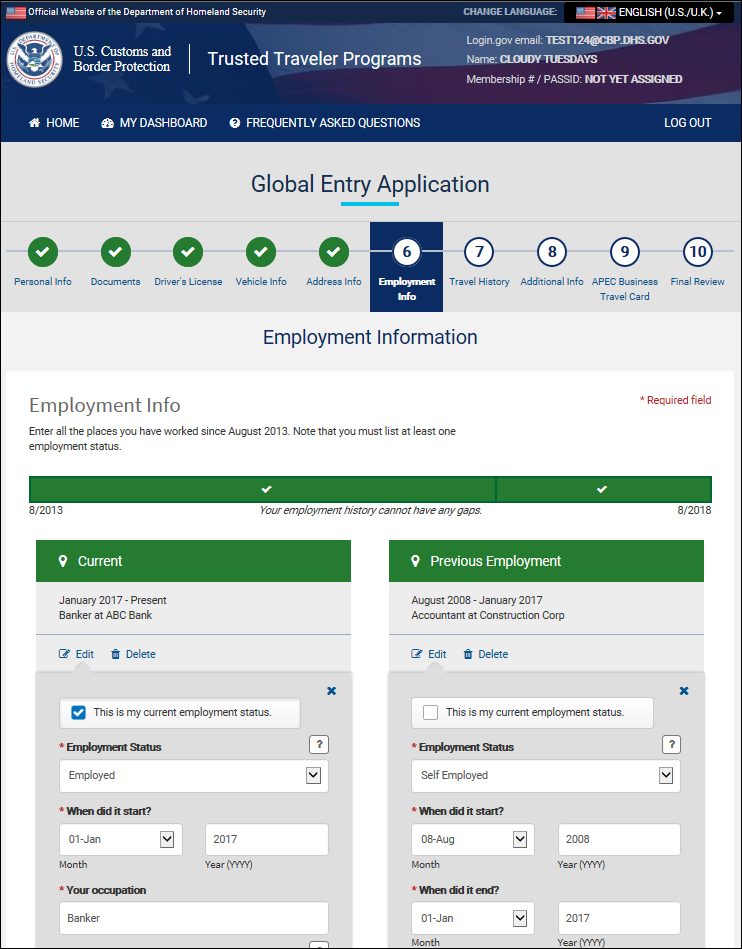Screen dimensions: 742x949
Task: Delete the Previous Employment entry
Action: 485,654
